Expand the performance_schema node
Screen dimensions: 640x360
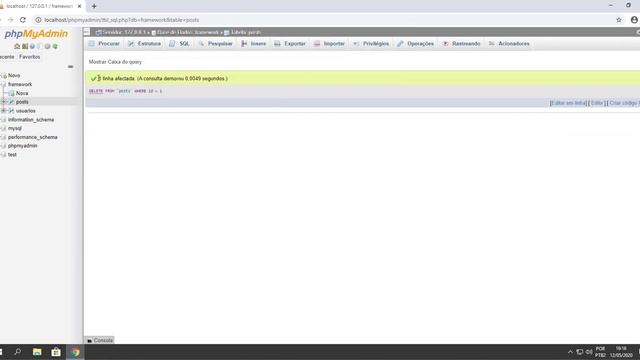(x=3, y=137)
